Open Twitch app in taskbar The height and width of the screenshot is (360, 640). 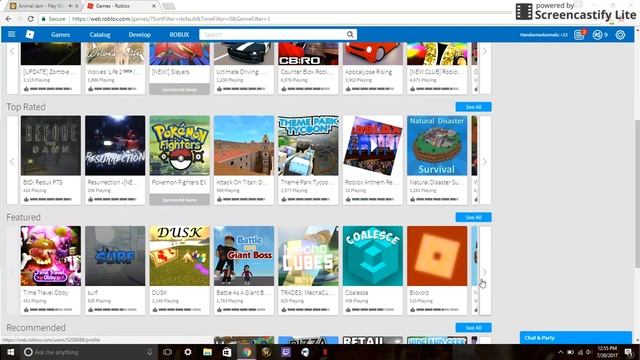pyautogui.click(x=286, y=352)
